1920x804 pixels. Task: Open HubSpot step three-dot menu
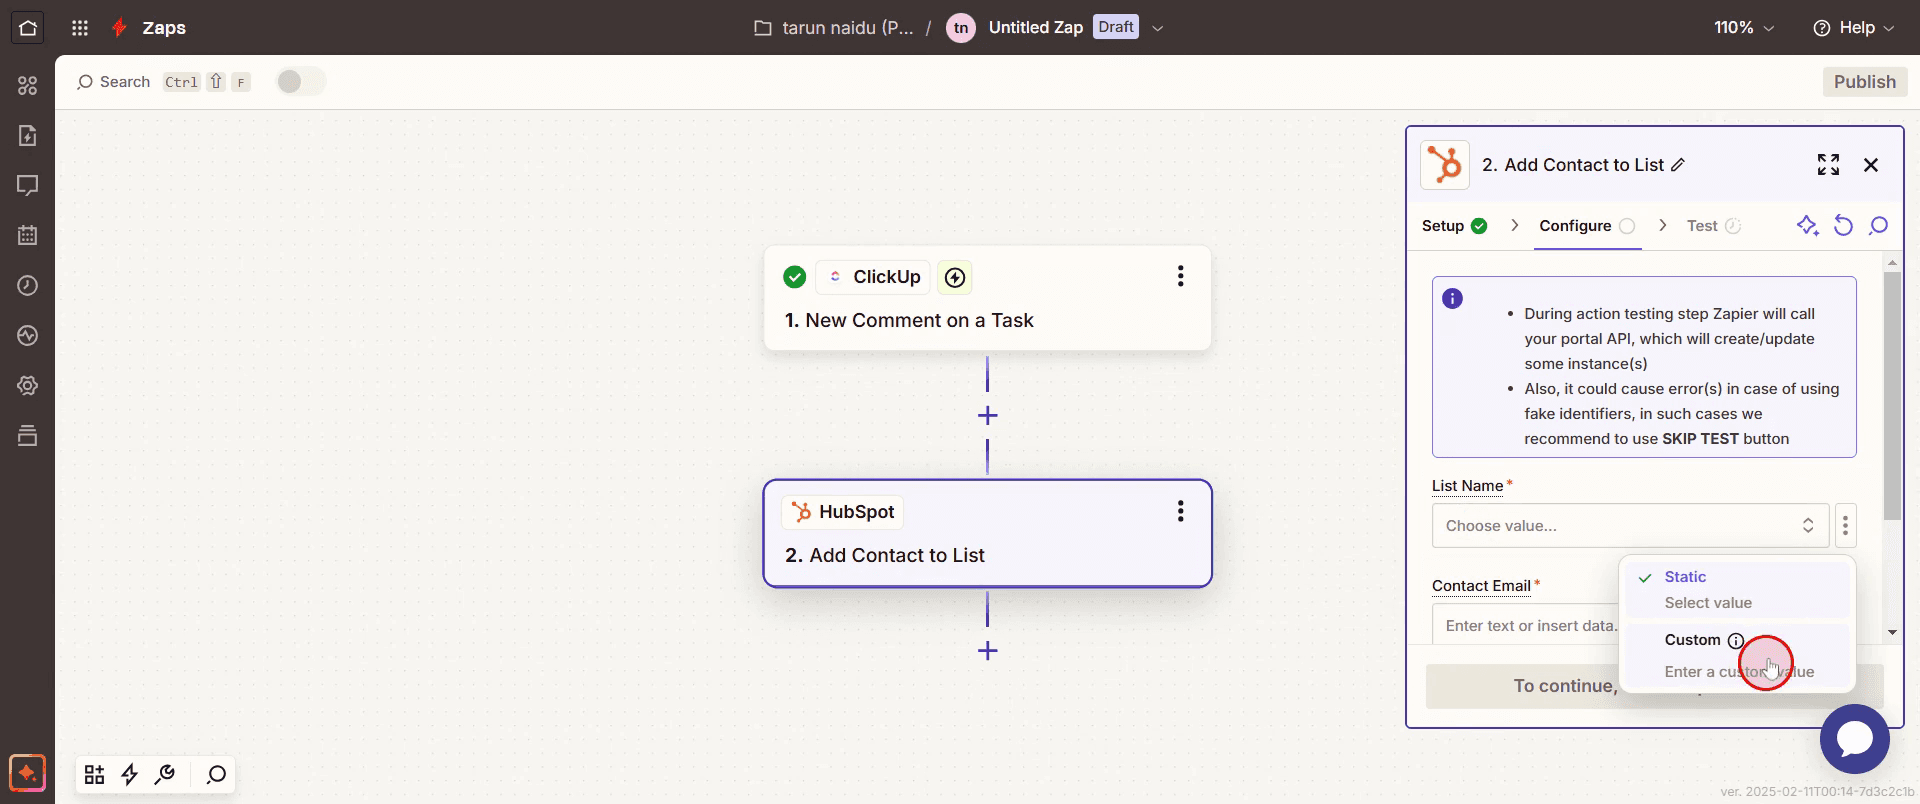click(x=1181, y=512)
